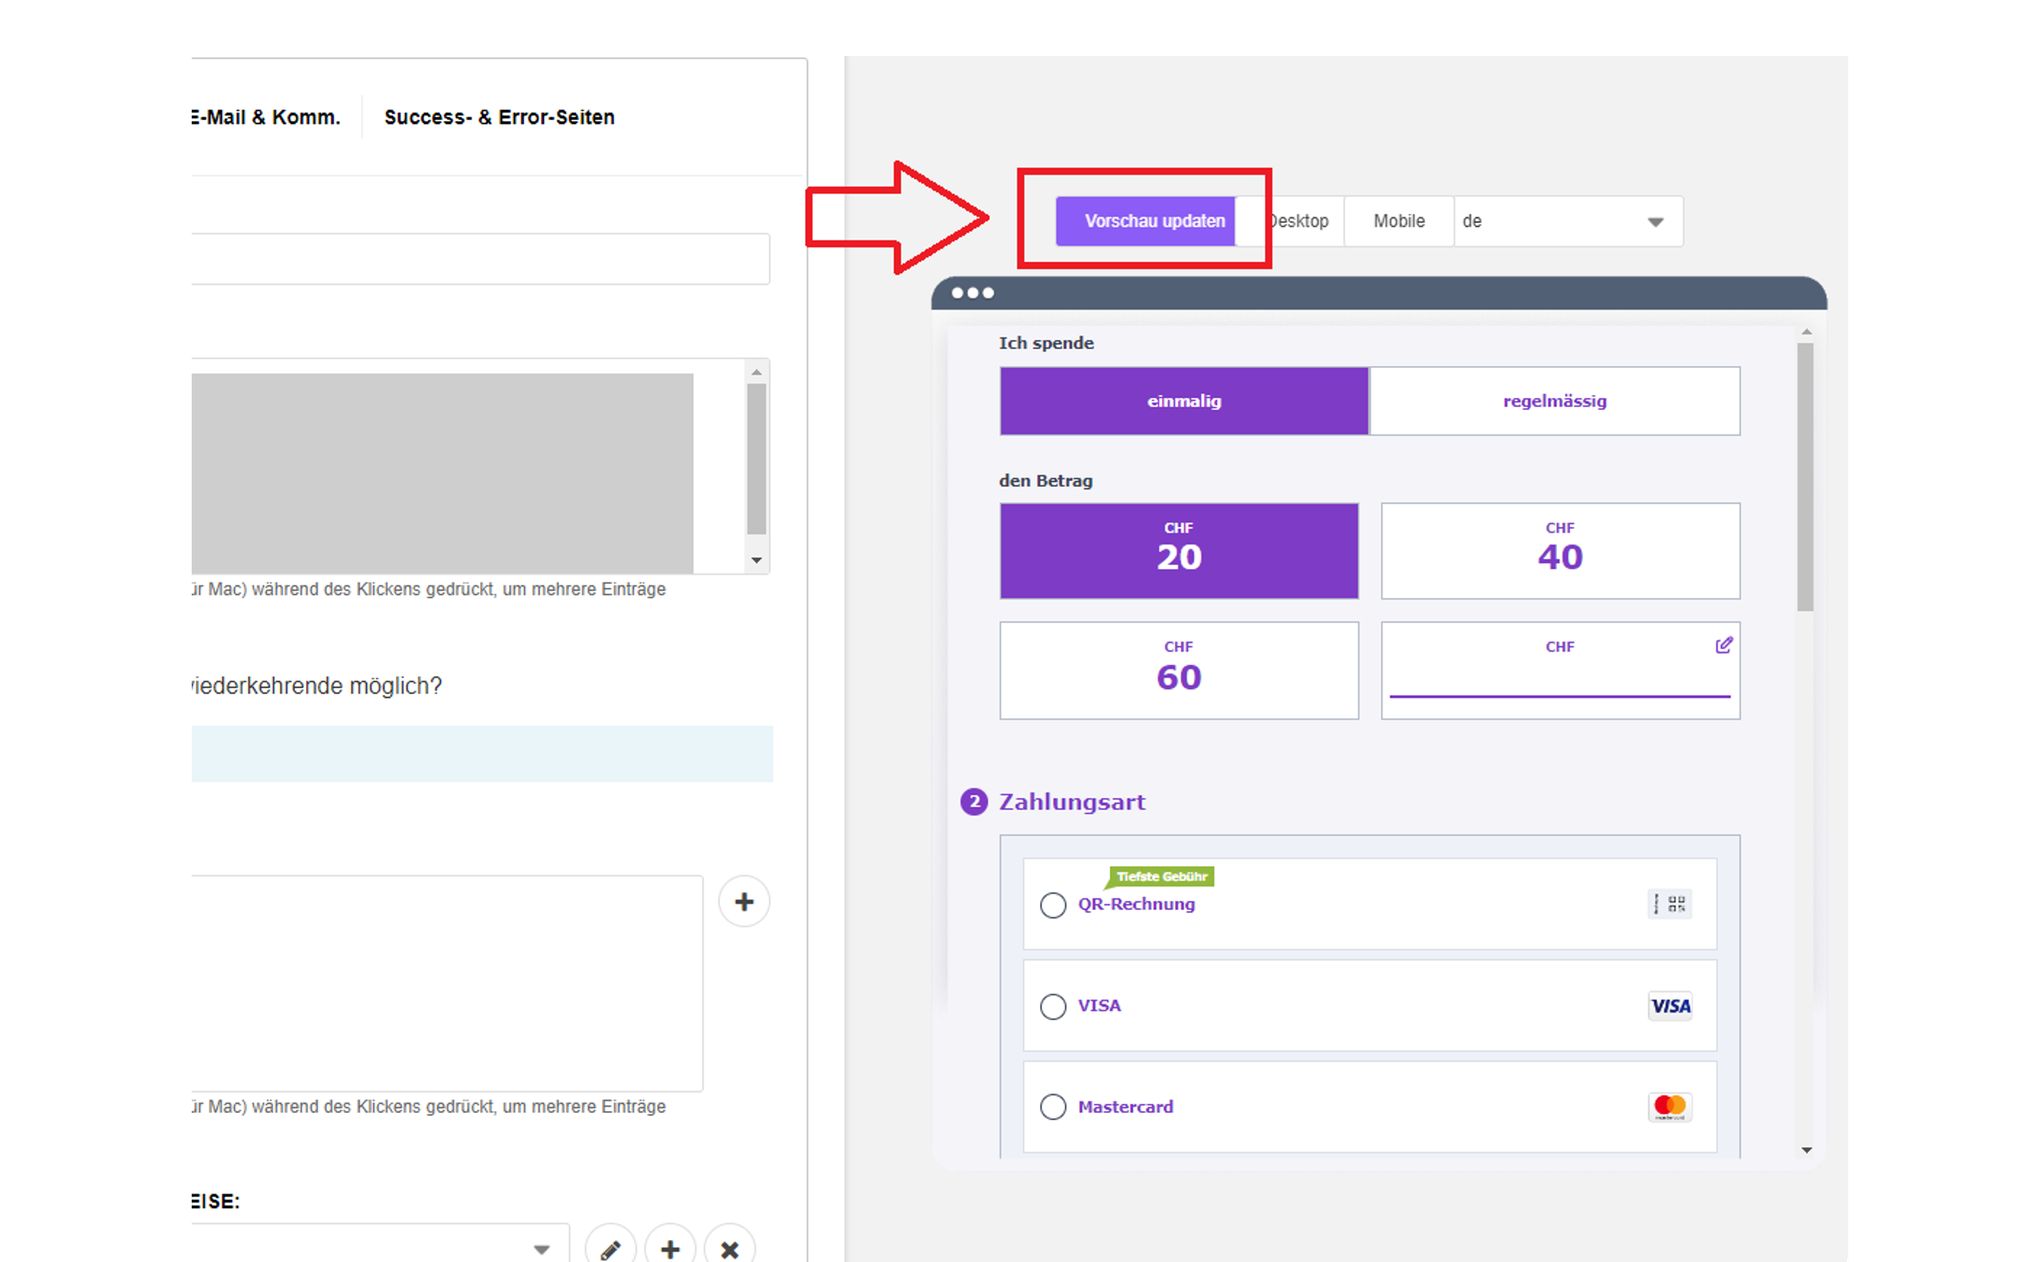Click the edit icon in custom CHF amount box

tap(1724, 645)
